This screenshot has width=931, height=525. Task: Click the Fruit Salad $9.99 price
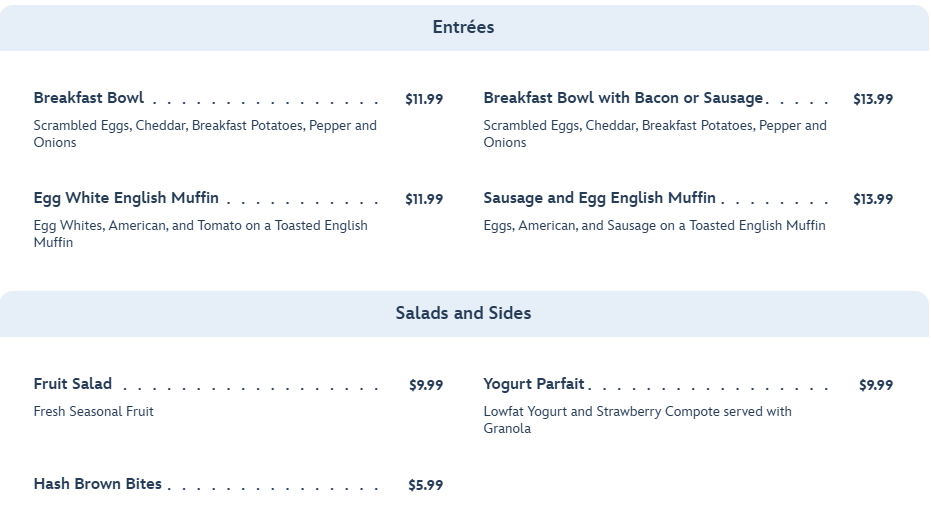pyautogui.click(x=426, y=385)
